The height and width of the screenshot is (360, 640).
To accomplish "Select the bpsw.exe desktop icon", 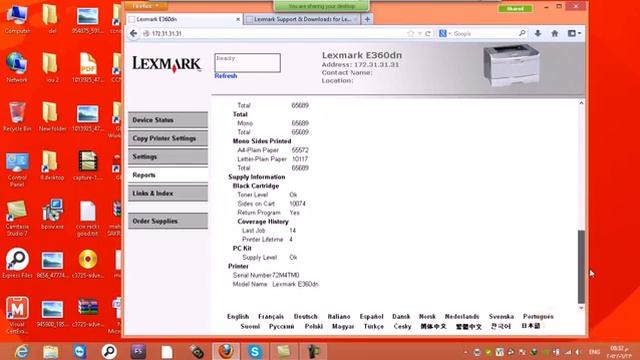I will point(52,215).
